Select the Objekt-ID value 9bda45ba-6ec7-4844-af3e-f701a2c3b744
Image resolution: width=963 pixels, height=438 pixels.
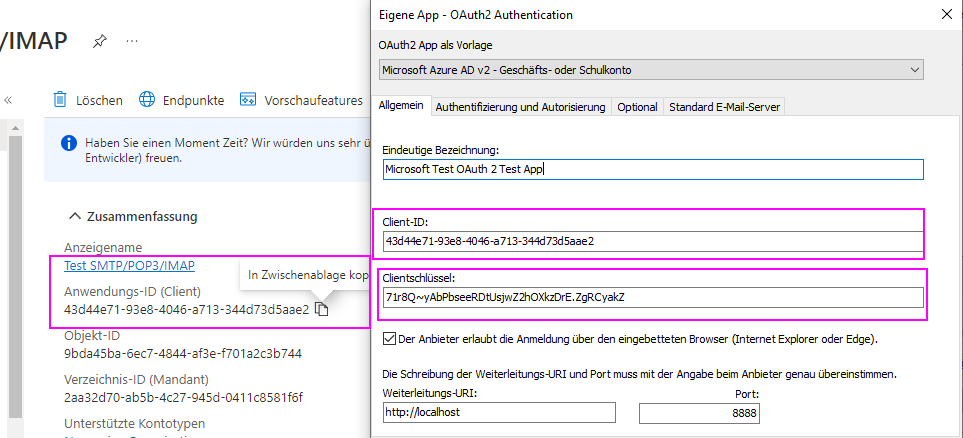click(182, 354)
